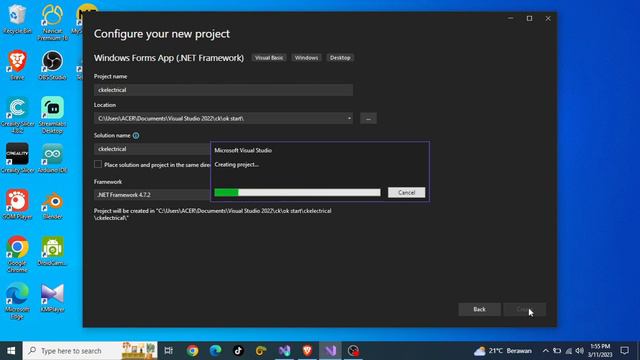The image size is (640, 360).
Task: Open GOM Player desktop icon
Action: tap(17, 204)
